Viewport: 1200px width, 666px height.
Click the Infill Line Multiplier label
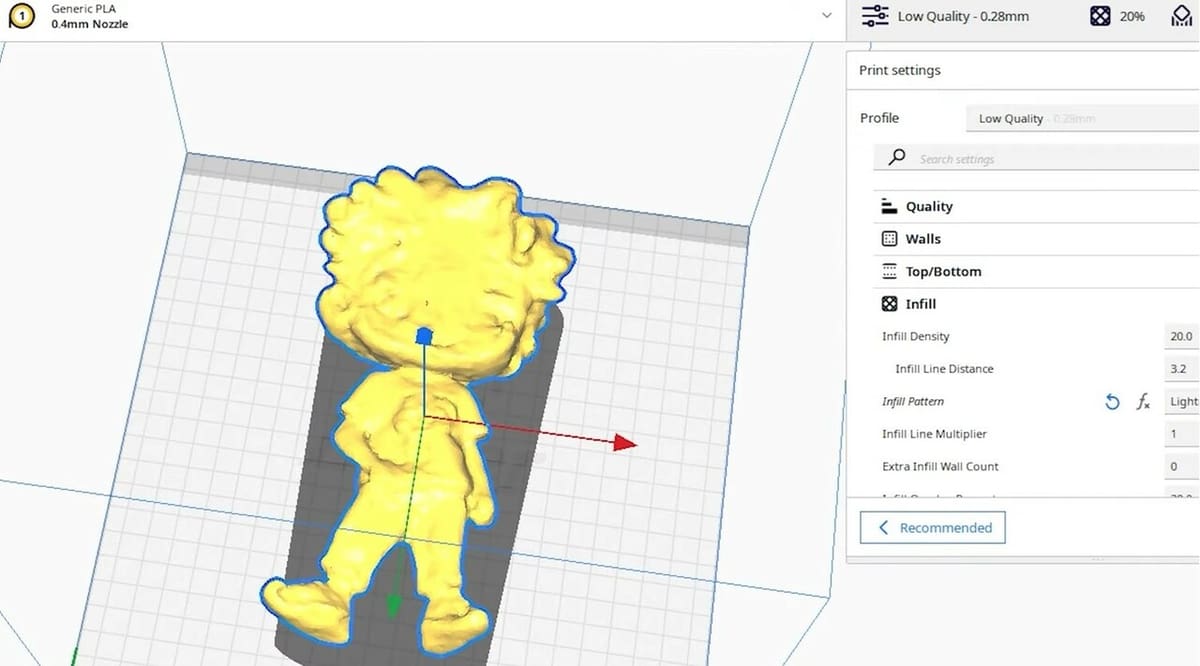tap(934, 434)
